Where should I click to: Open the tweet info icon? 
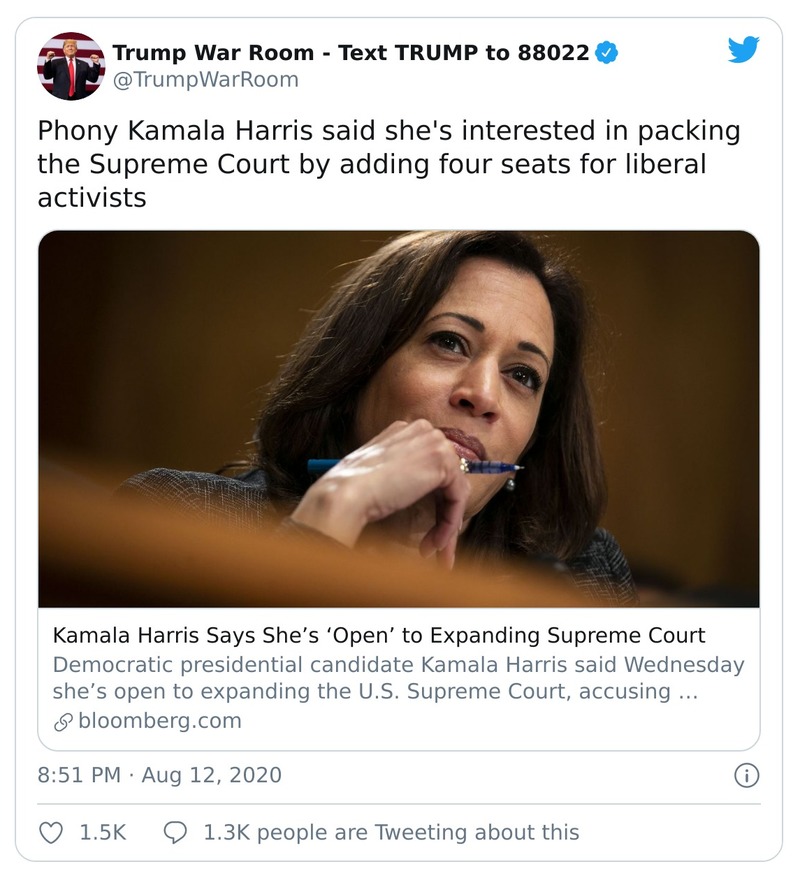click(747, 775)
